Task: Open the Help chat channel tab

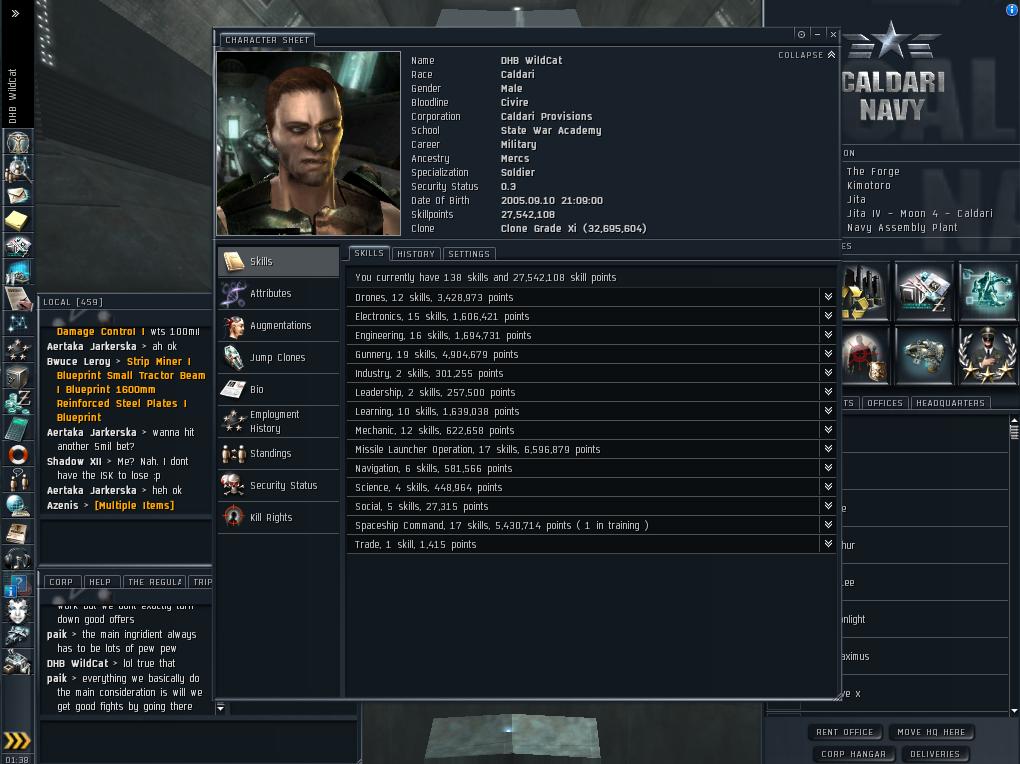Action: tap(100, 582)
